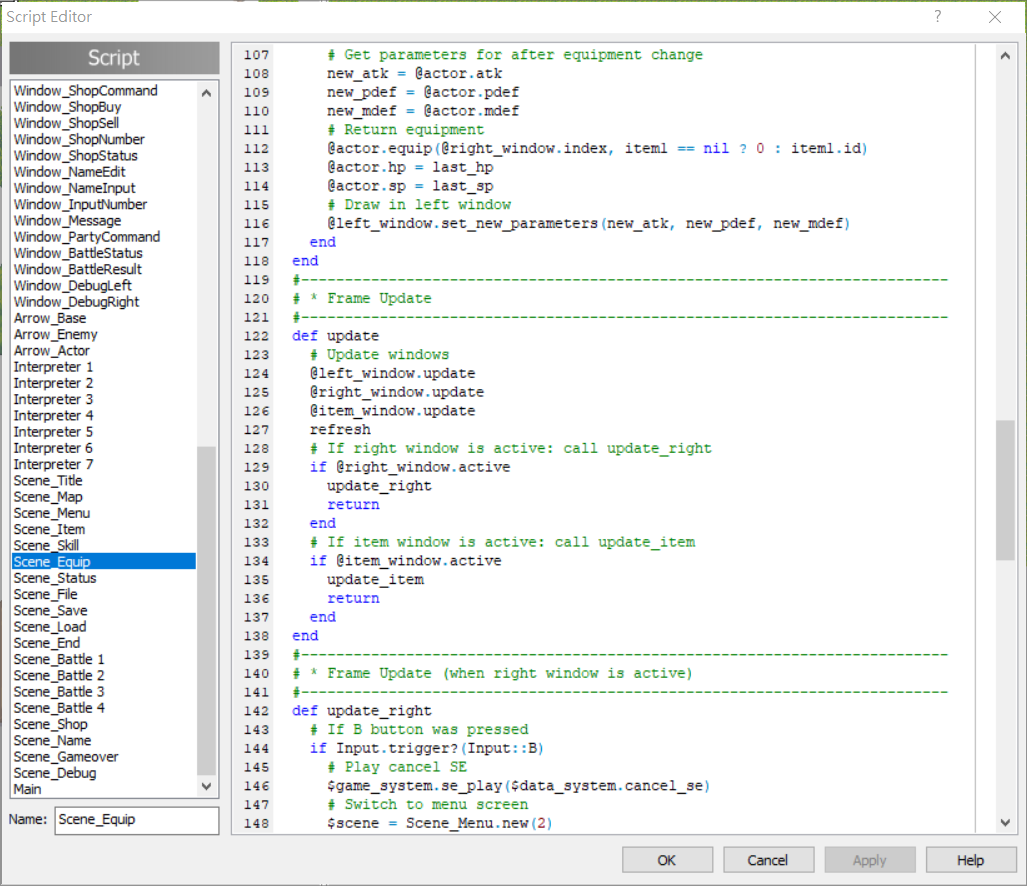Open the Window_Message script

pyautogui.click(x=67, y=221)
